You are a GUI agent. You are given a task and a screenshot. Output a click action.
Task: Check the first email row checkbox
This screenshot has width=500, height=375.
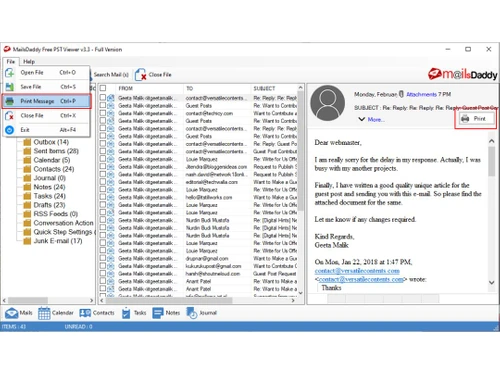coord(103,98)
